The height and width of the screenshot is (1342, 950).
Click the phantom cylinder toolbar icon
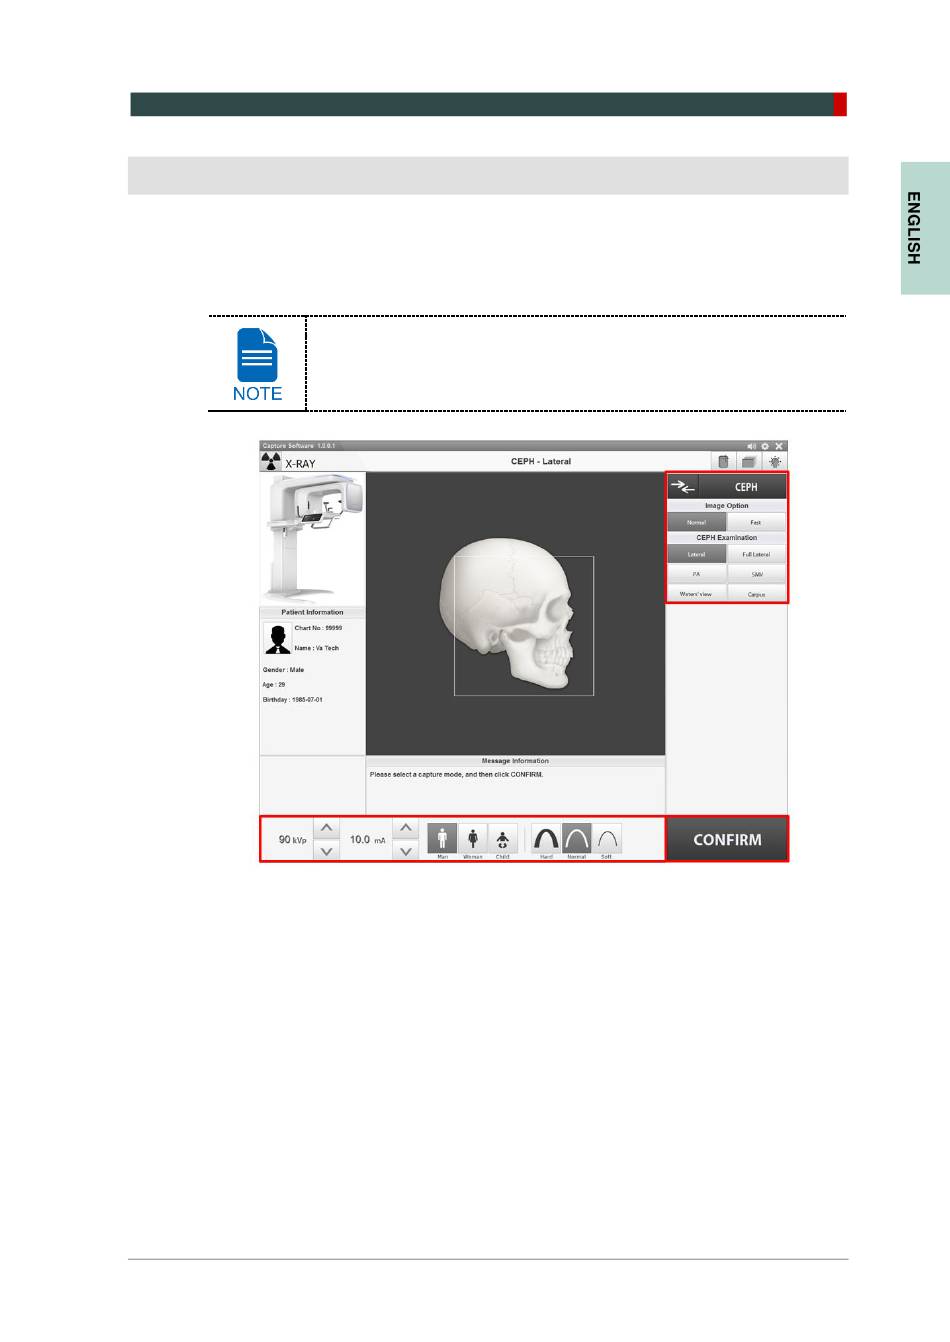[723, 462]
